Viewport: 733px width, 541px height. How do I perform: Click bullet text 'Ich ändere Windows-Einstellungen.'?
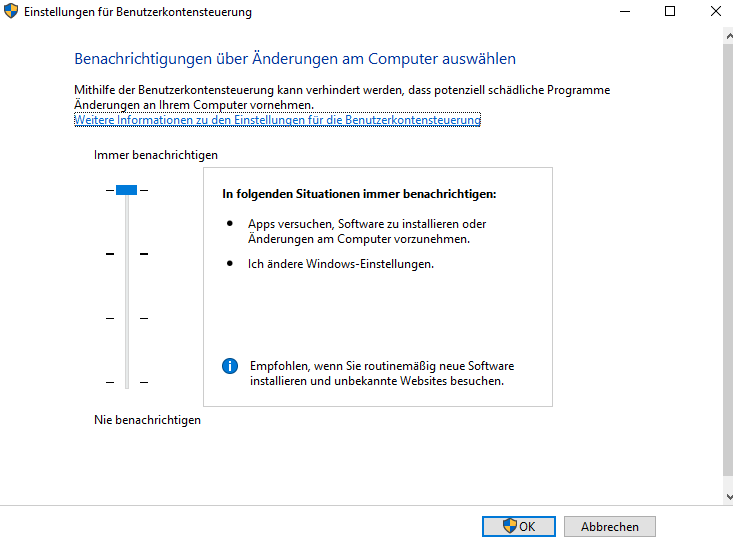341,264
